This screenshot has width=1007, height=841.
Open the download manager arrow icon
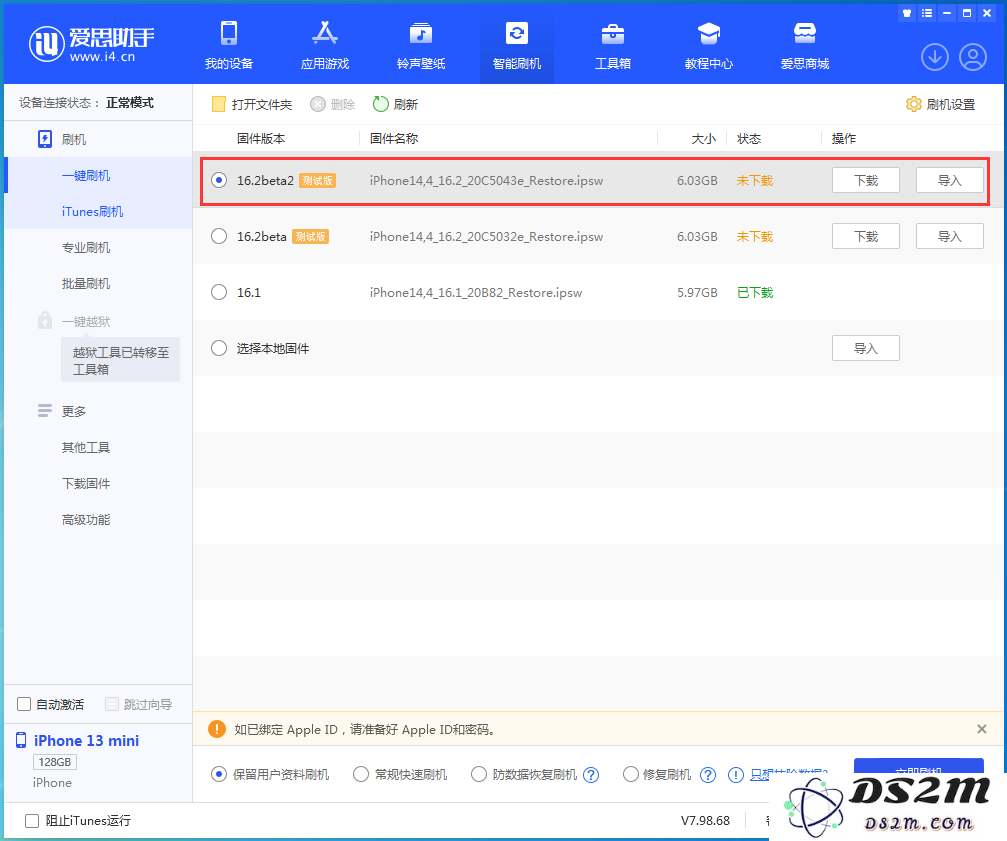point(935,57)
